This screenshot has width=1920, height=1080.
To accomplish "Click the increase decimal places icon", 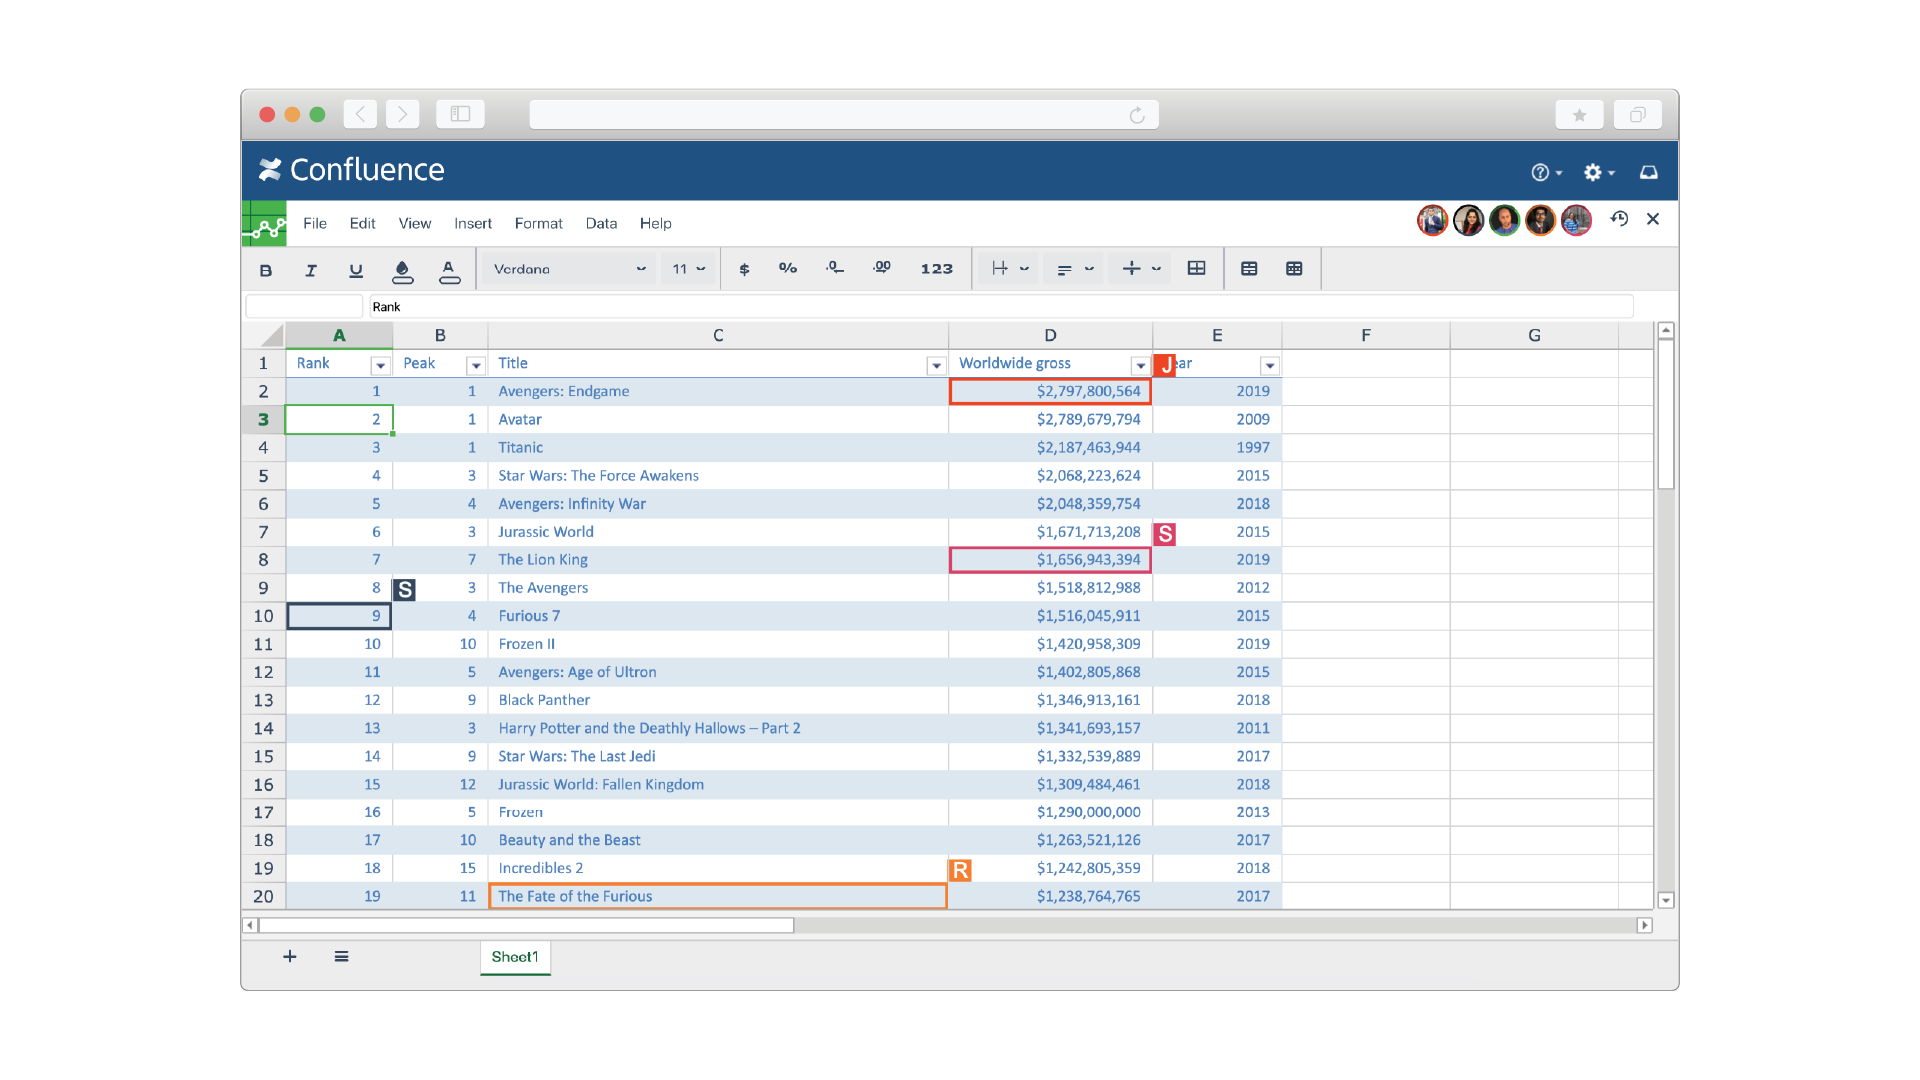I will (x=881, y=268).
